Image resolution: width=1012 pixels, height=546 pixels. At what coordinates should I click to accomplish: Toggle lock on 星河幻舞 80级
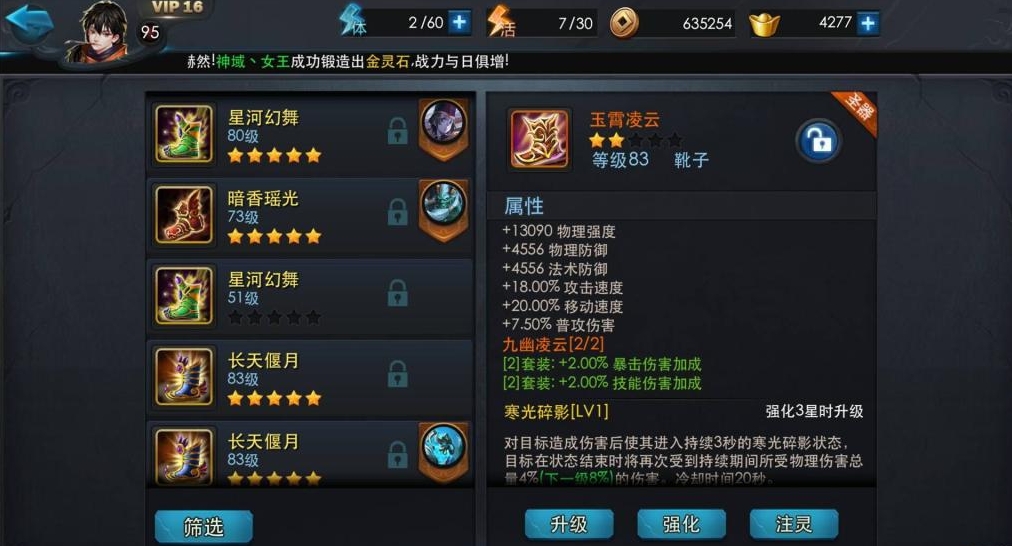(398, 131)
